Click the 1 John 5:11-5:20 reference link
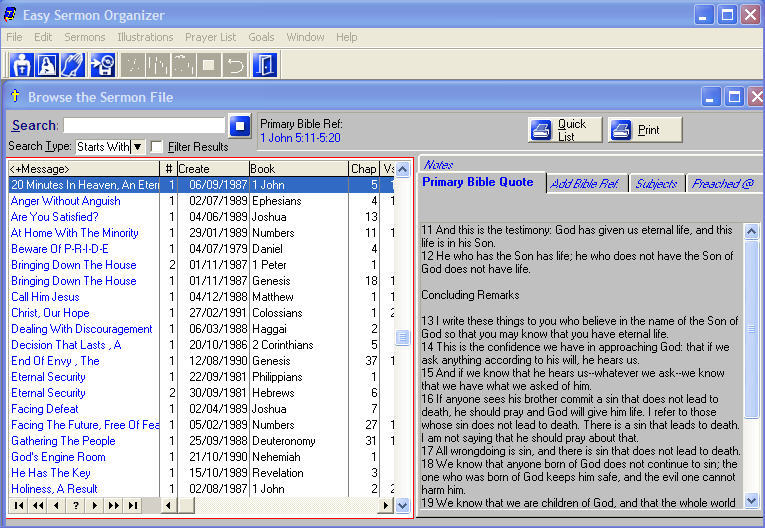765x528 pixels. click(301, 138)
